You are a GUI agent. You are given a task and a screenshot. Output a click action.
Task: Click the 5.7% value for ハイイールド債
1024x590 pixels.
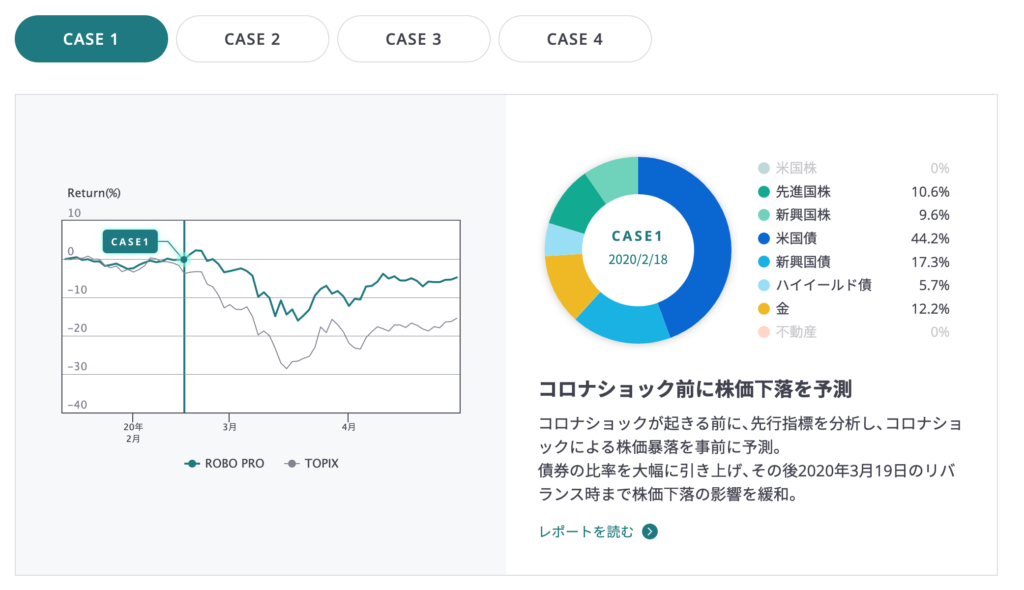coord(934,285)
